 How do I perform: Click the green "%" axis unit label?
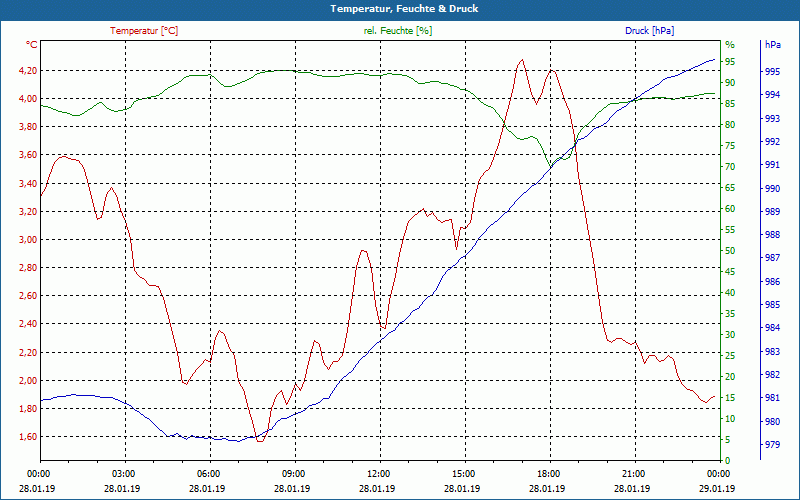point(730,45)
